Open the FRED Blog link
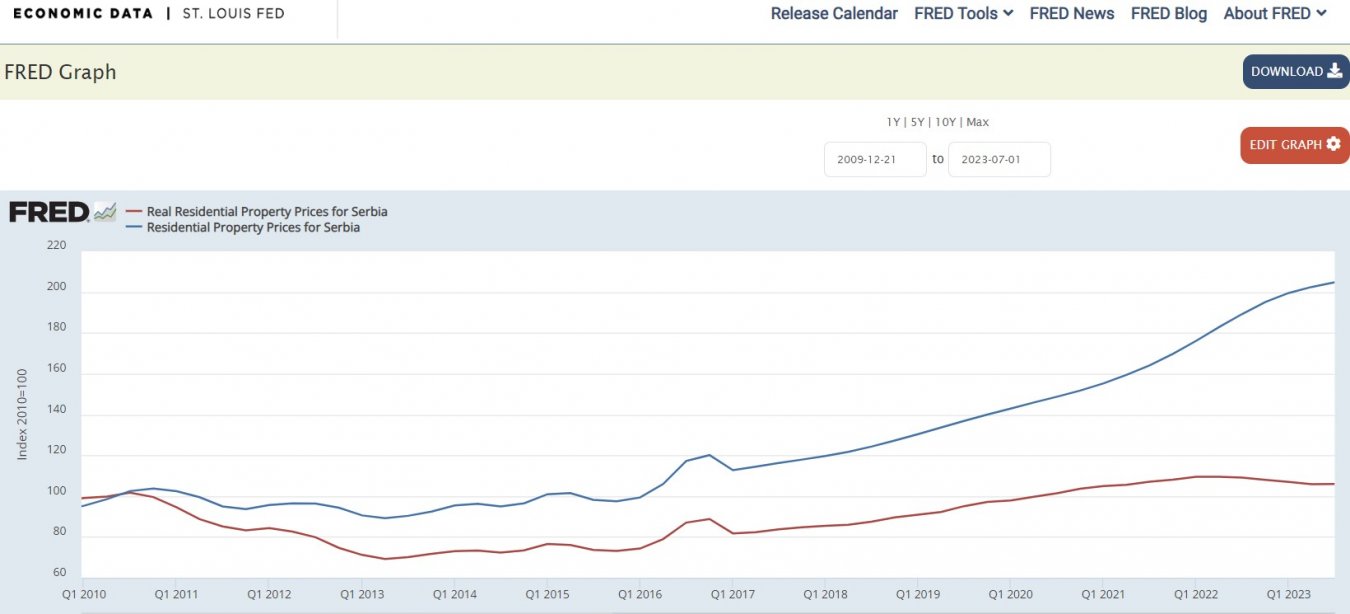This screenshot has height=614, width=1350. 1168,13
